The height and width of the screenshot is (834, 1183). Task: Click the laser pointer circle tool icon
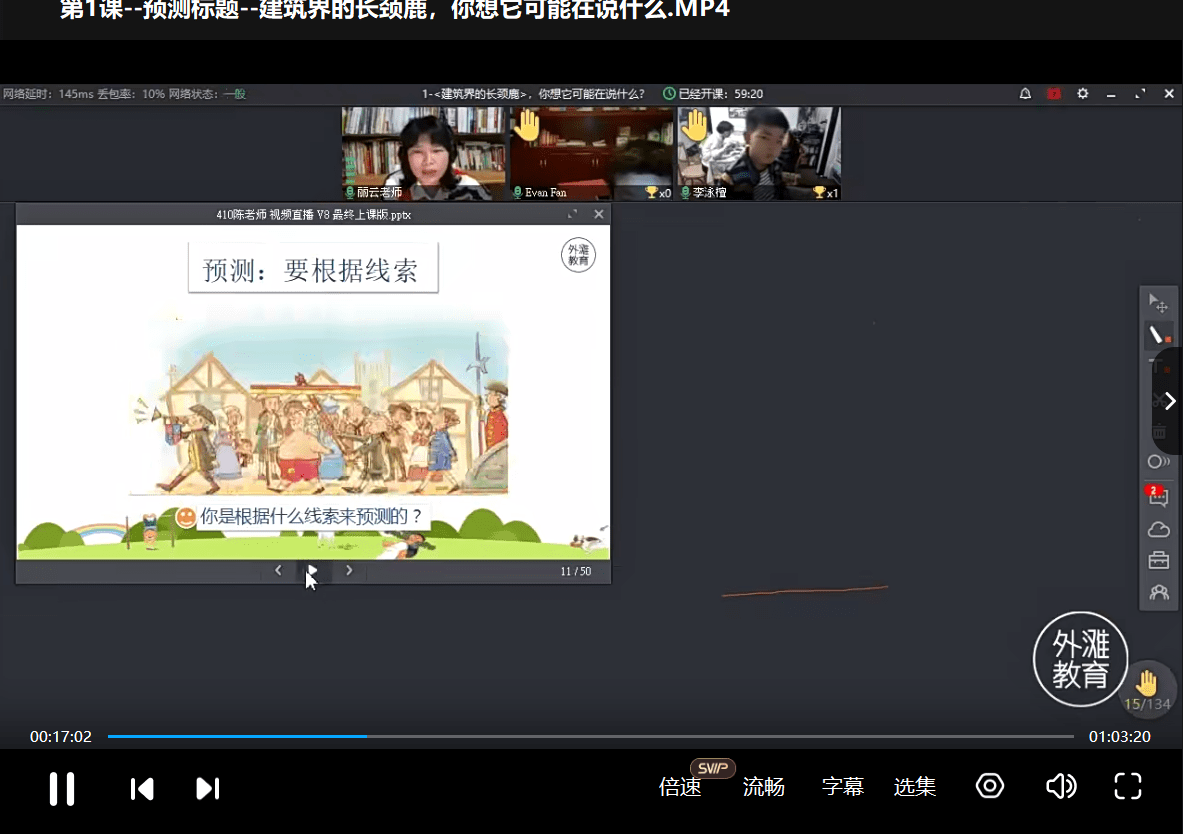click(x=1158, y=461)
